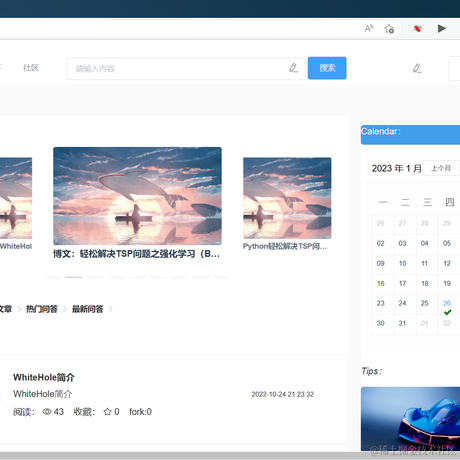Open the red browser extension icon
460x460 pixels.
coord(417,29)
